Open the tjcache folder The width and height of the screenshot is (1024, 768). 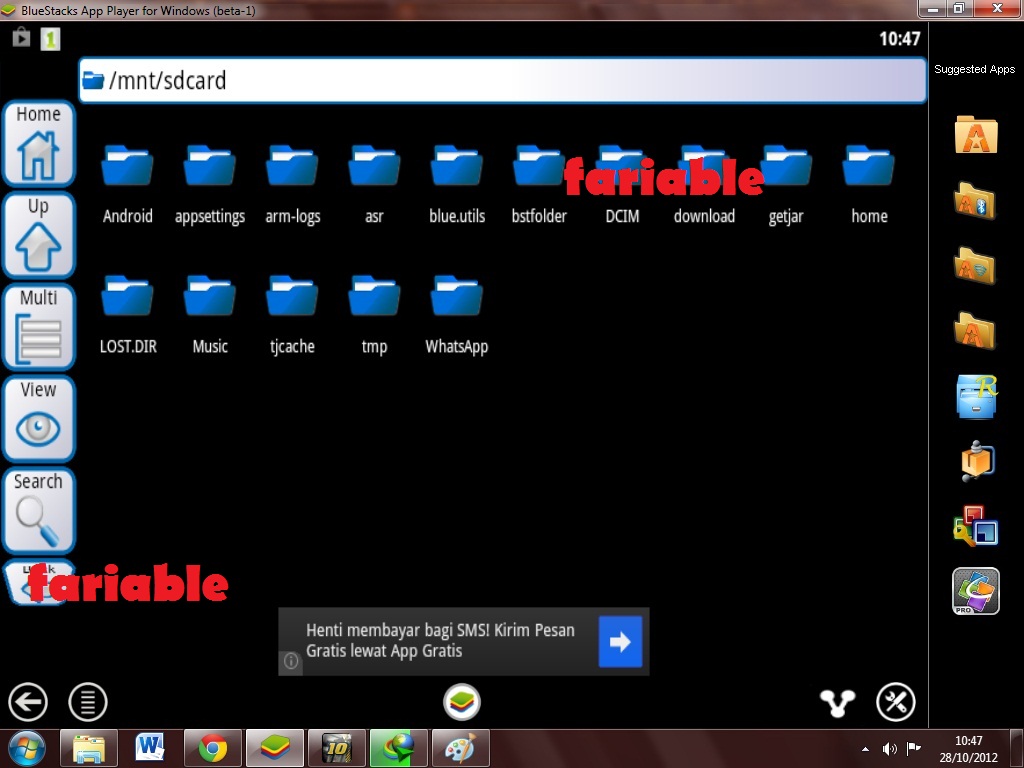[x=292, y=315]
